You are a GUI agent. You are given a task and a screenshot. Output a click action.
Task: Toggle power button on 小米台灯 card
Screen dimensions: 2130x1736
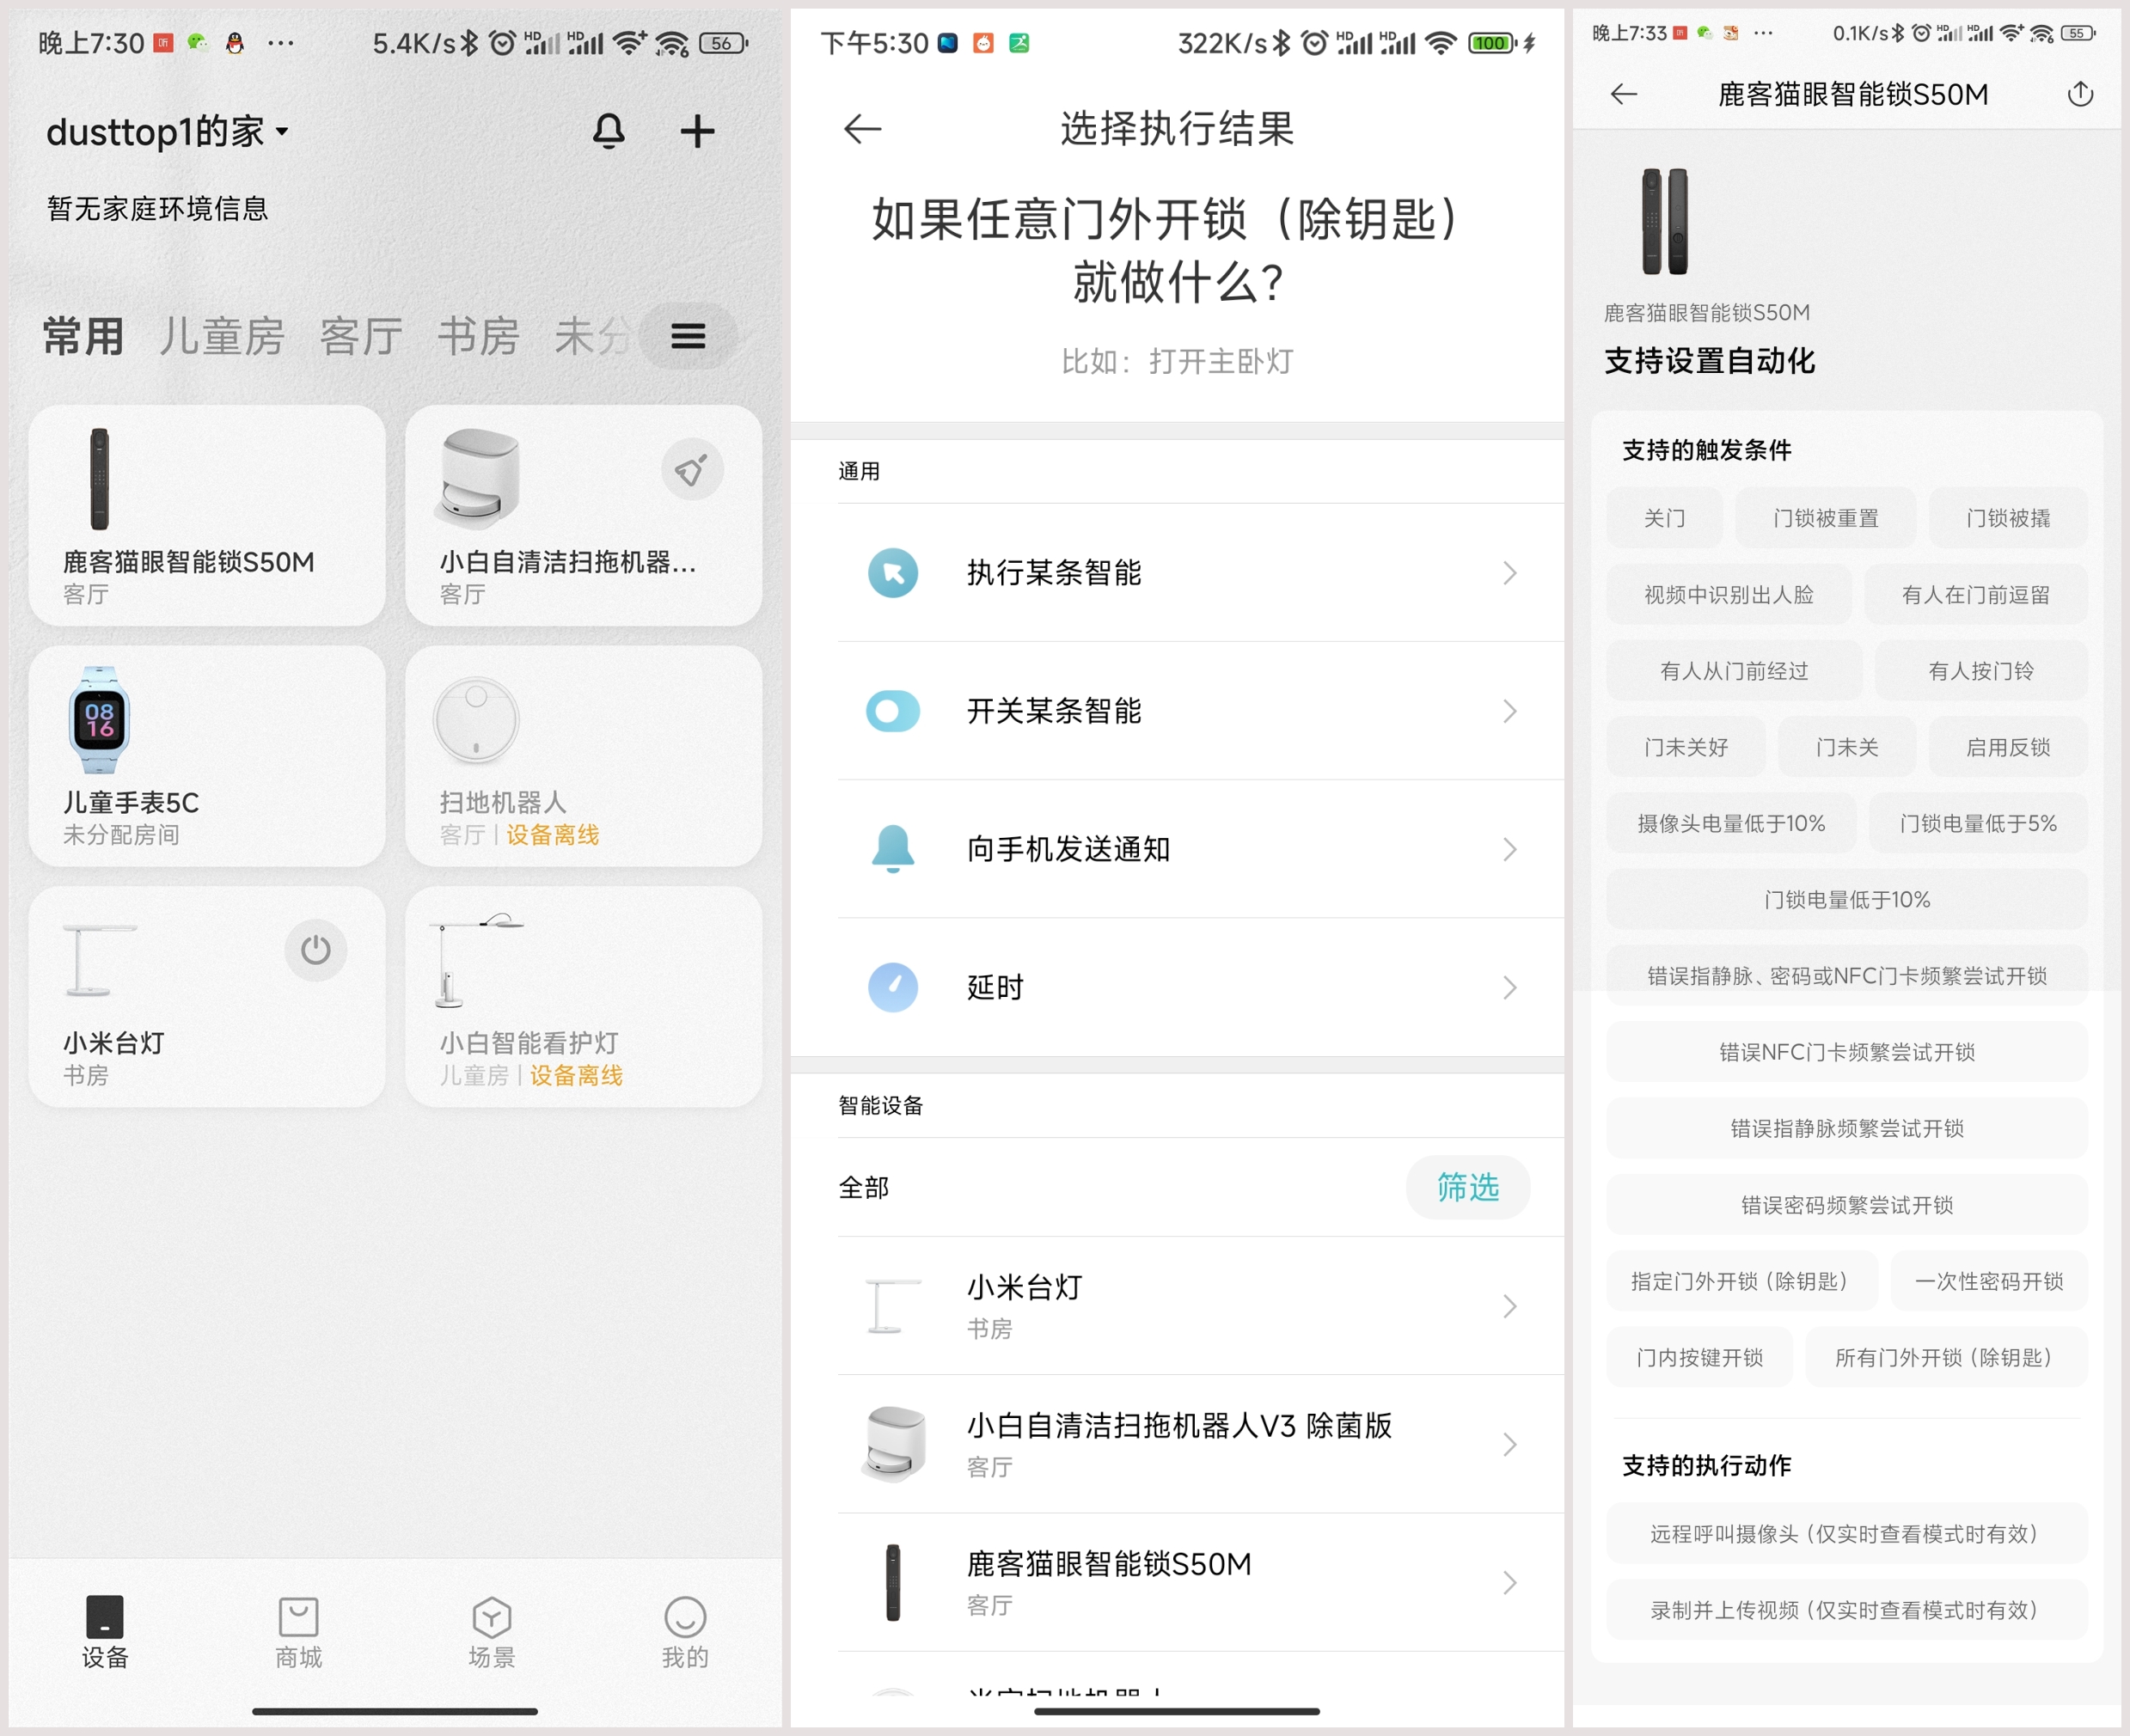click(x=316, y=950)
